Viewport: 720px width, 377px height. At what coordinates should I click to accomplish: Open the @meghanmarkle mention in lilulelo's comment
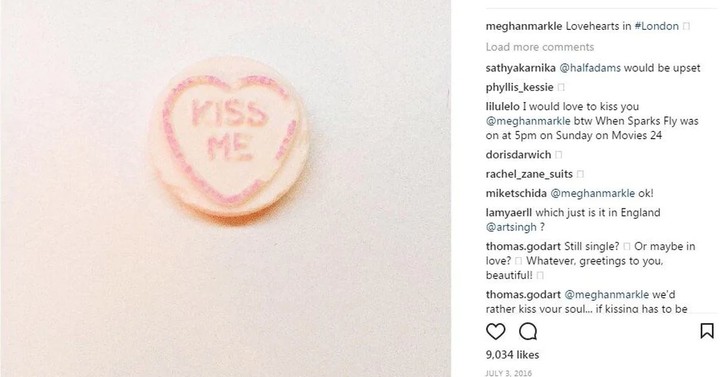[x=528, y=121]
